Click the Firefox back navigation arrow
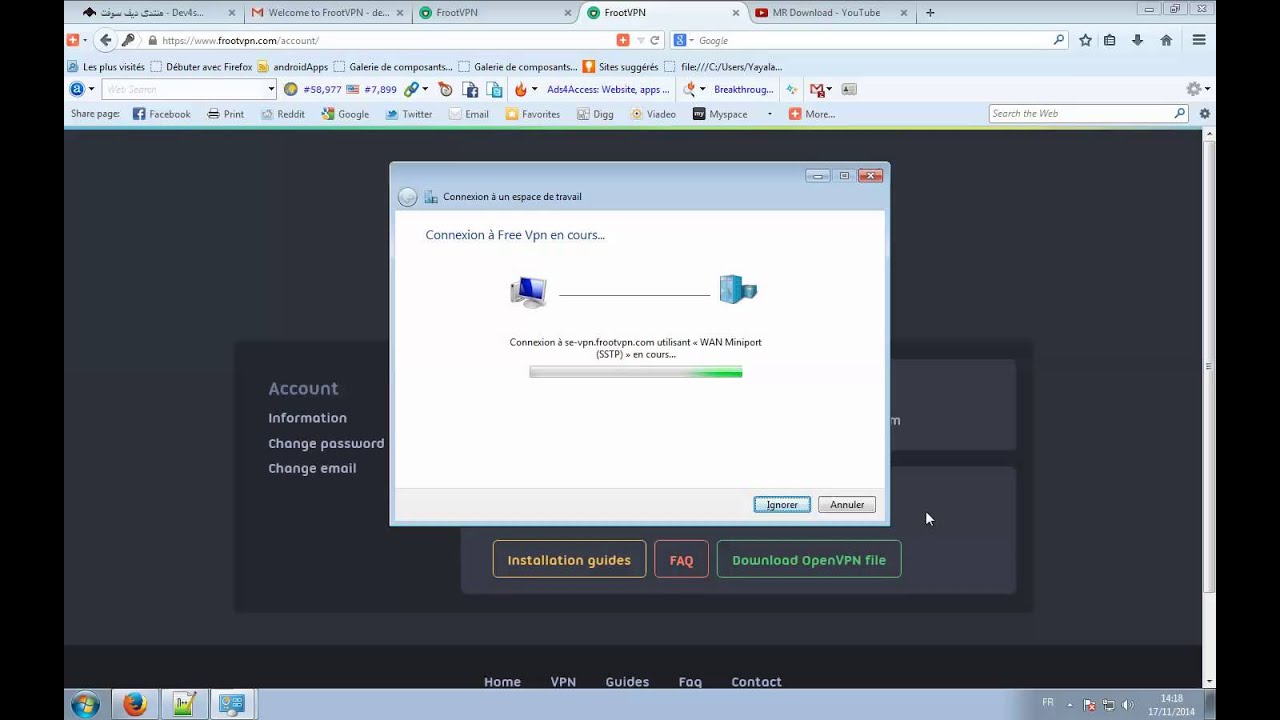The width and height of the screenshot is (1280, 720). pos(105,40)
